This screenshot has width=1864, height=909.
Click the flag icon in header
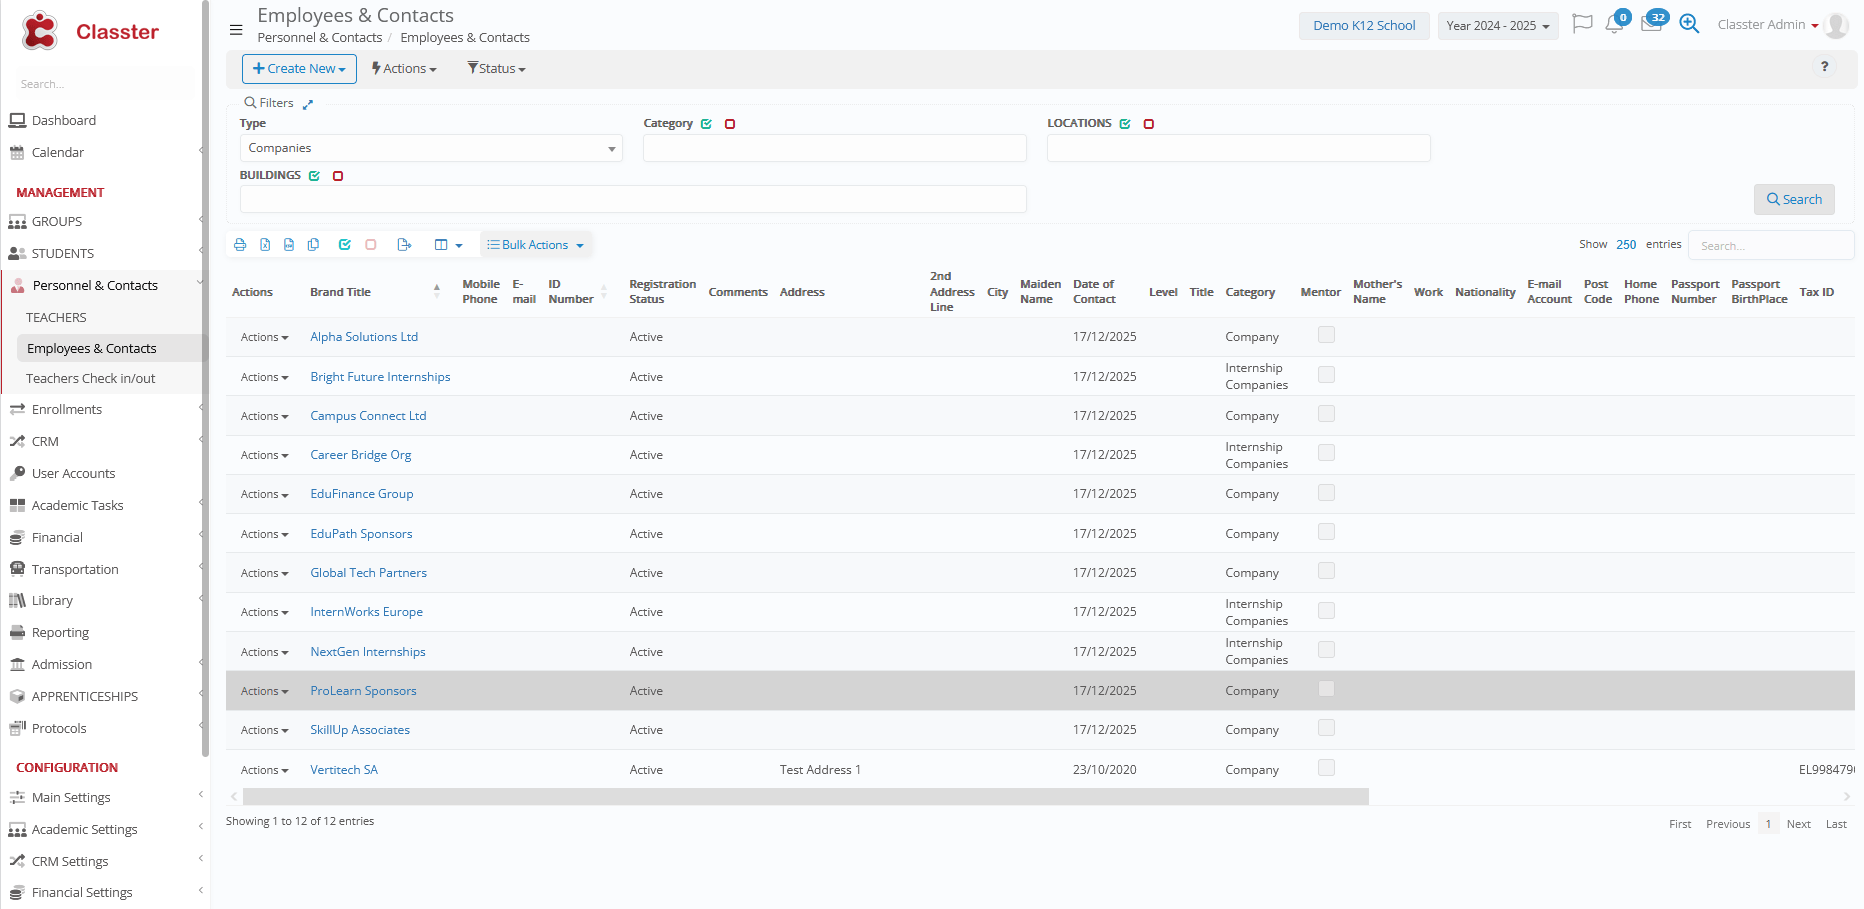[1582, 24]
